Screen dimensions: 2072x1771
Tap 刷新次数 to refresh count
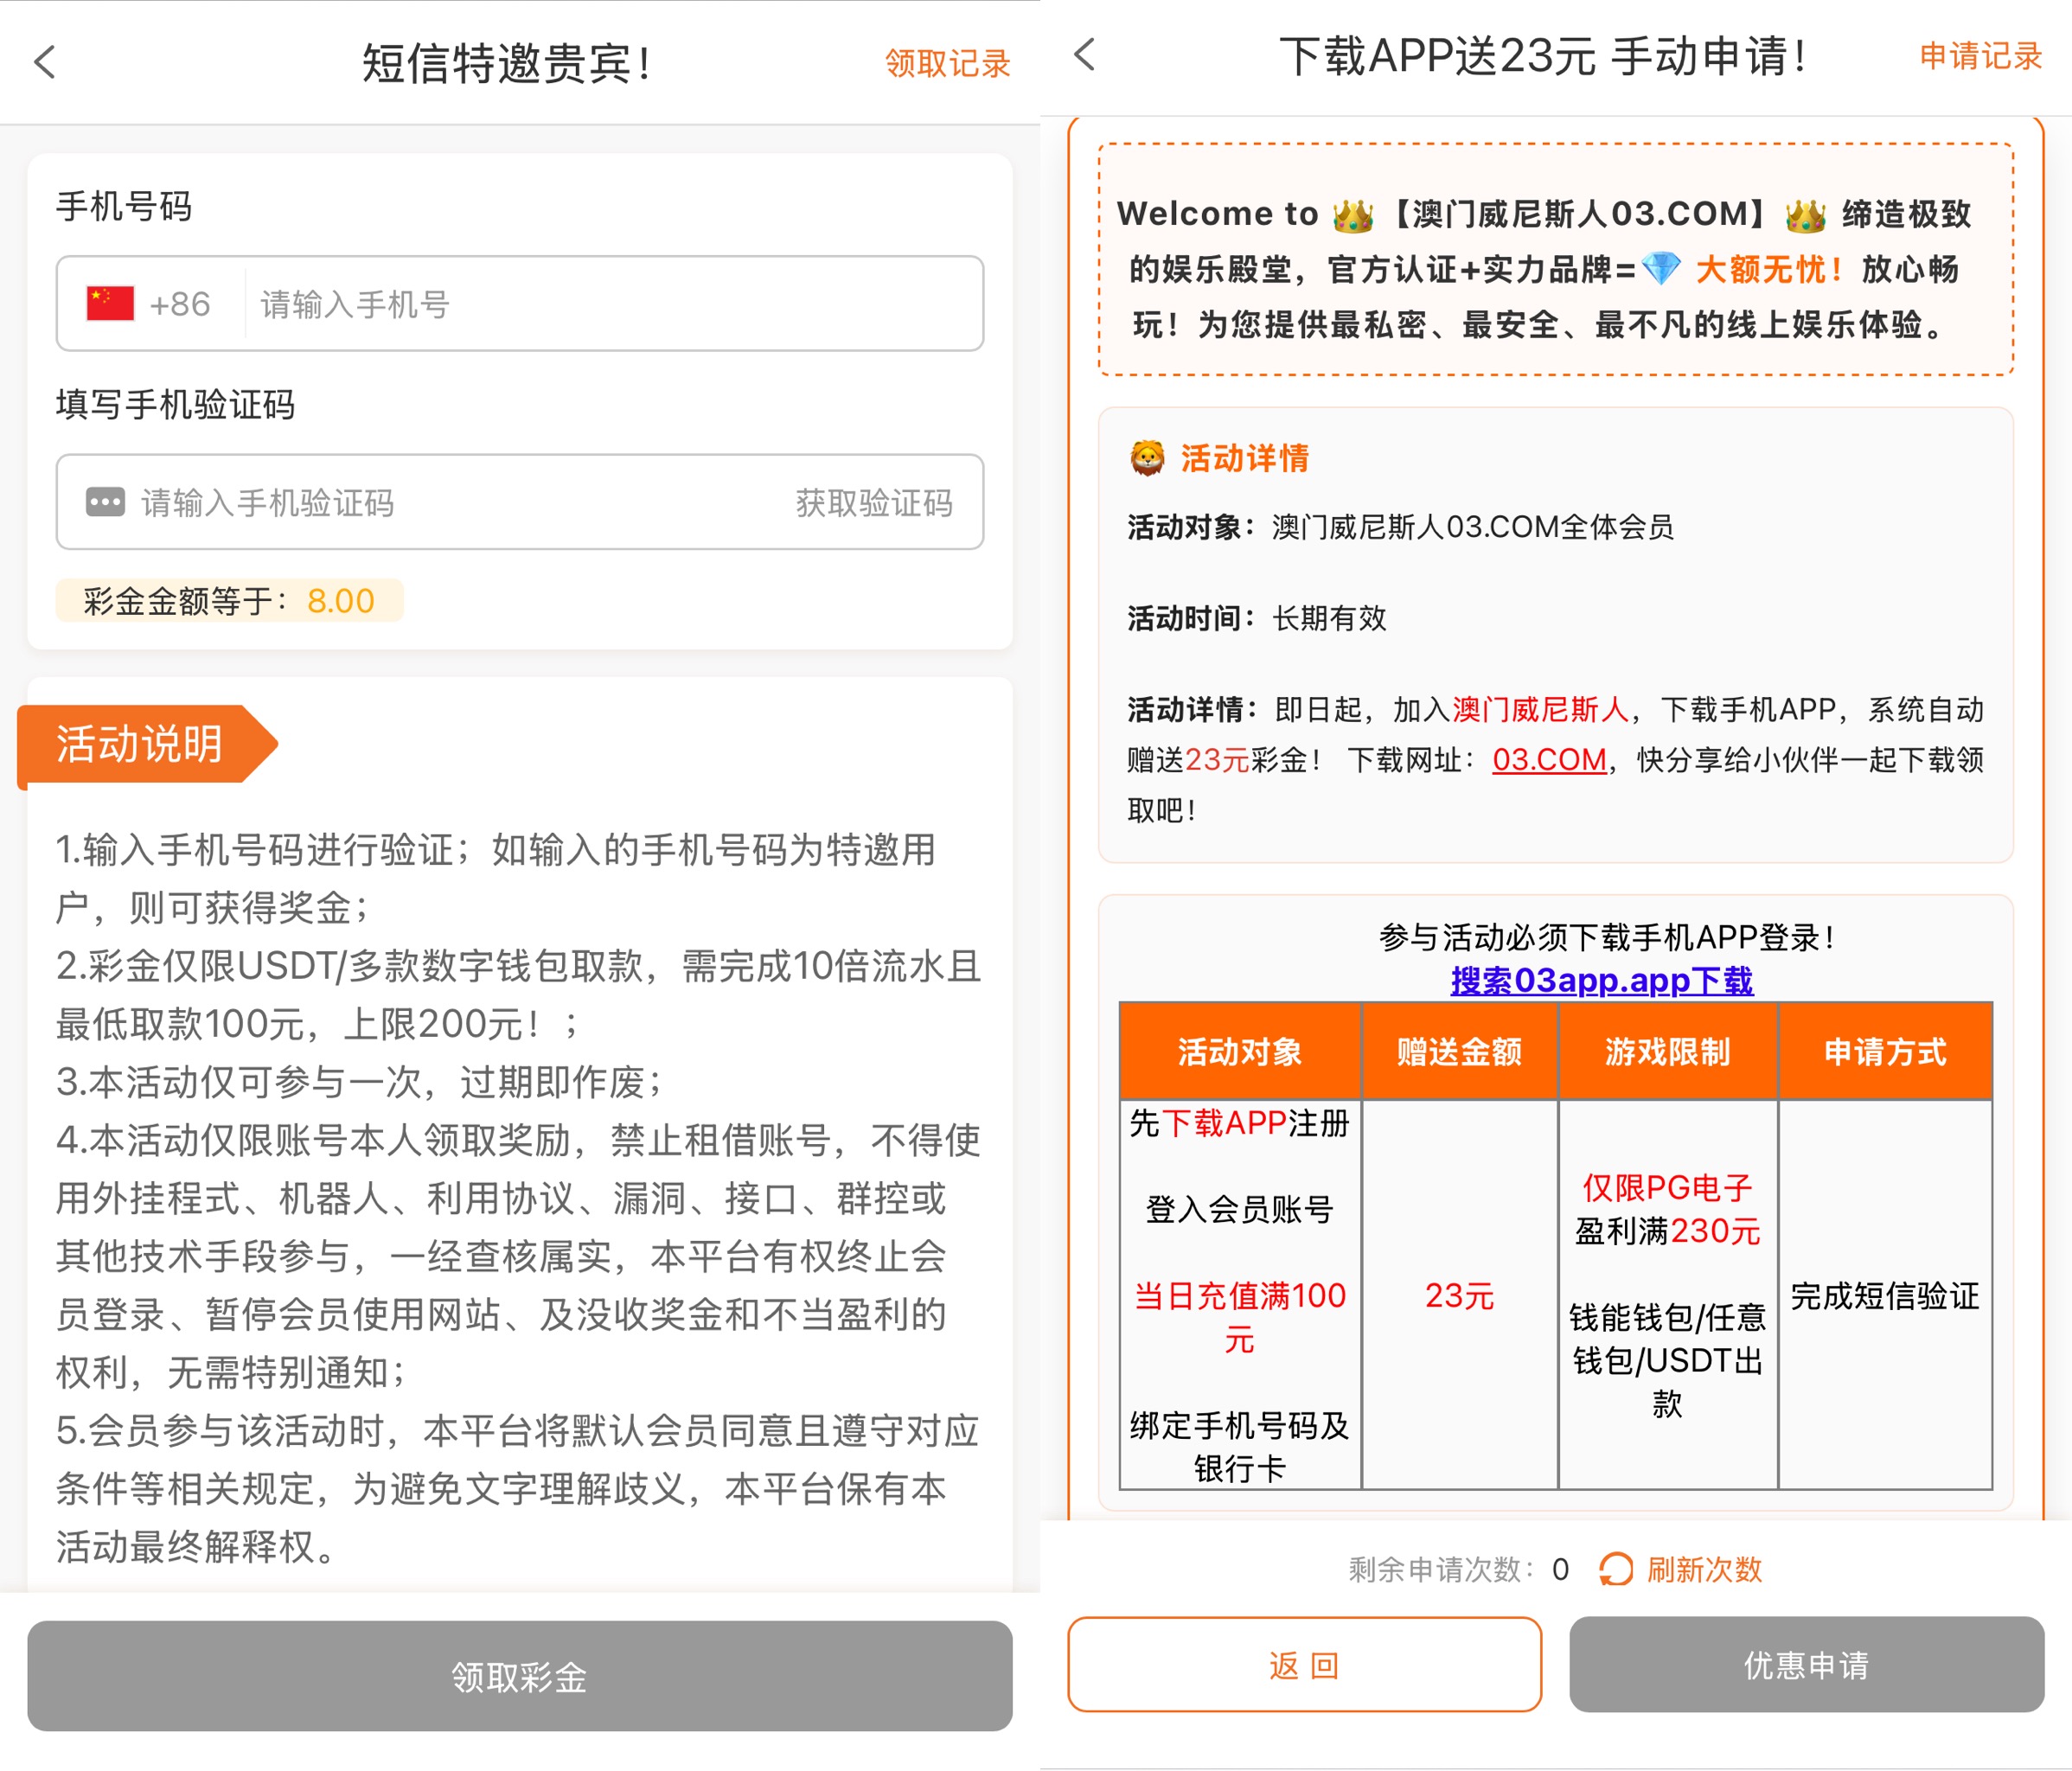(1705, 1569)
